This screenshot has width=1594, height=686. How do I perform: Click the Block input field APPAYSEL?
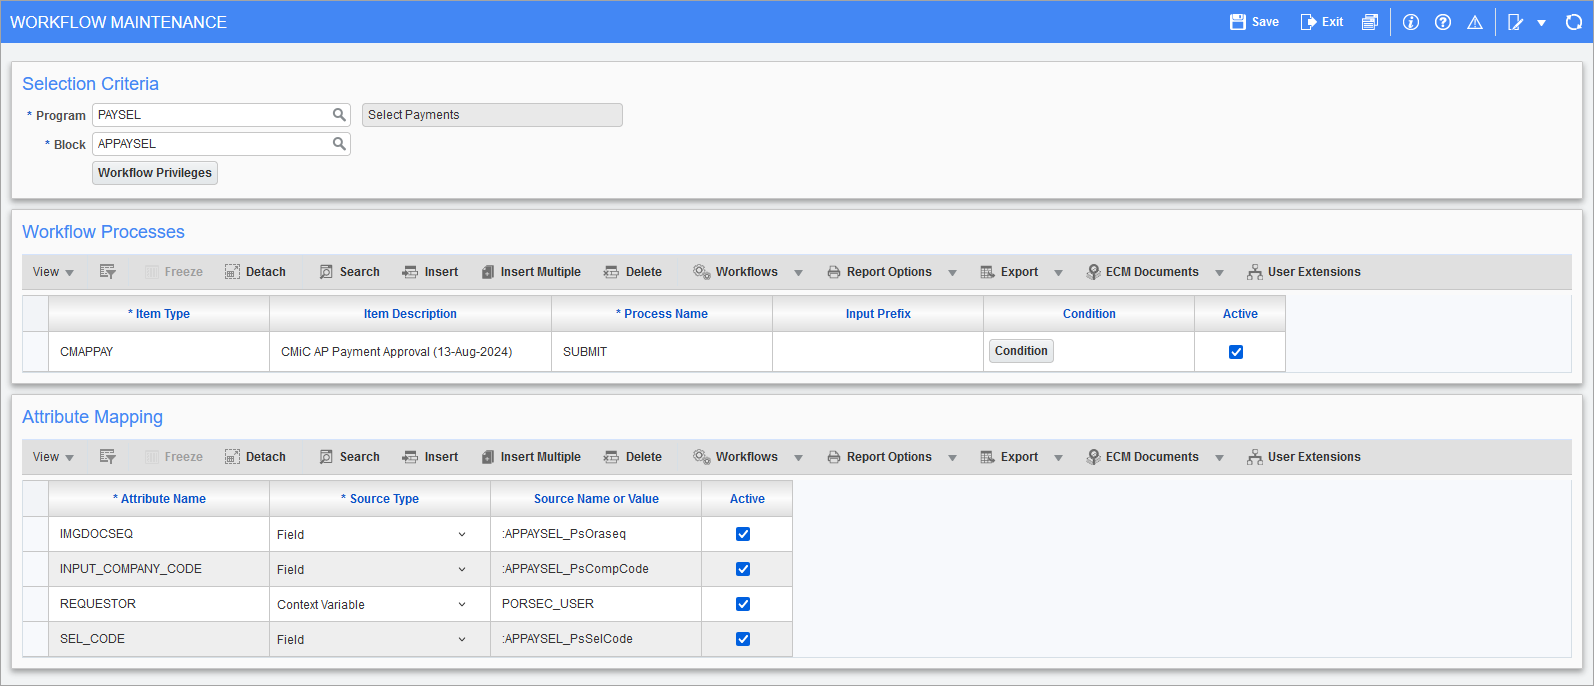click(221, 144)
